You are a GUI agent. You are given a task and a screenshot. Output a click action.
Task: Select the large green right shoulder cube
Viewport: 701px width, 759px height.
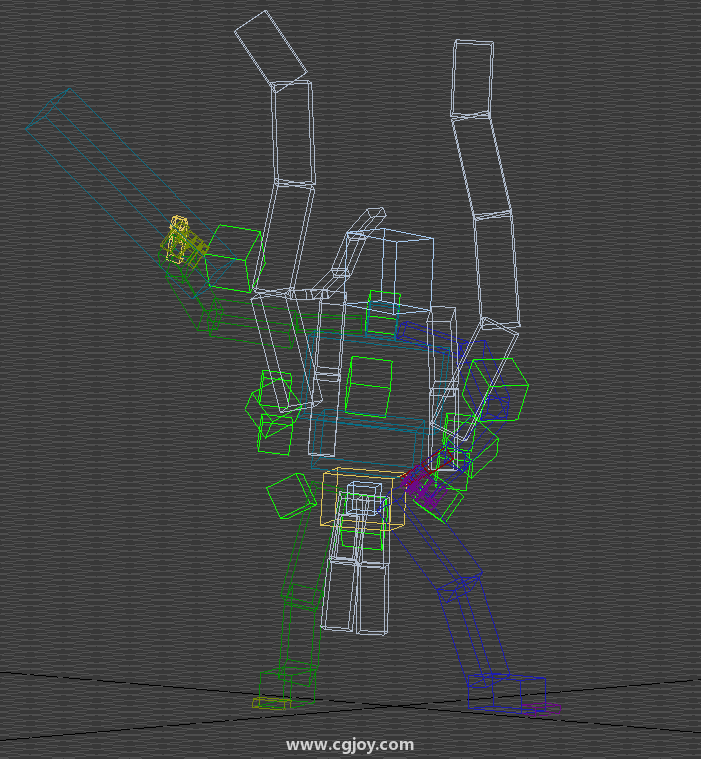(x=495, y=390)
